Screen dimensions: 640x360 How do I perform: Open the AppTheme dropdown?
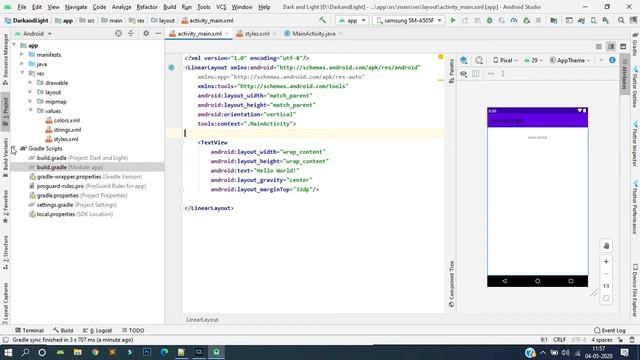click(x=570, y=60)
